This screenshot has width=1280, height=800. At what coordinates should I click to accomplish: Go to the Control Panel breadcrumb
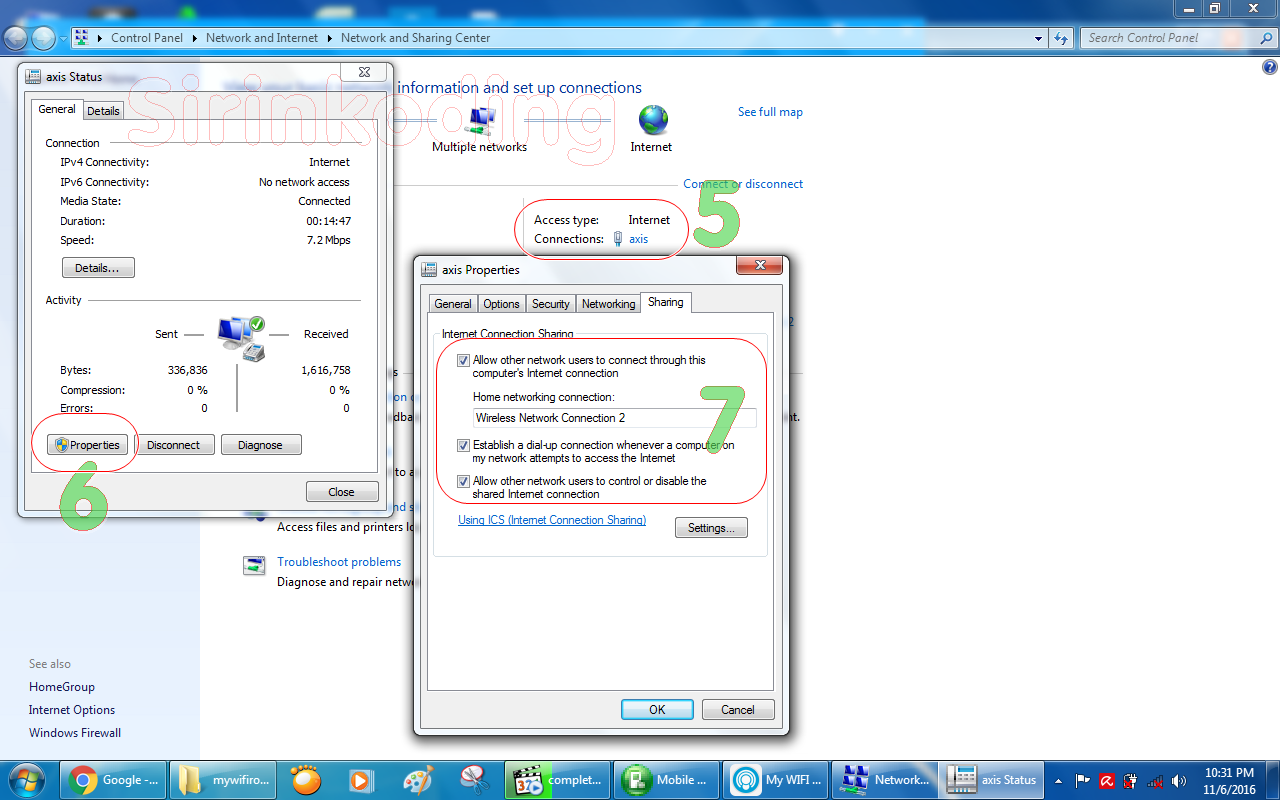pos(146,38)
